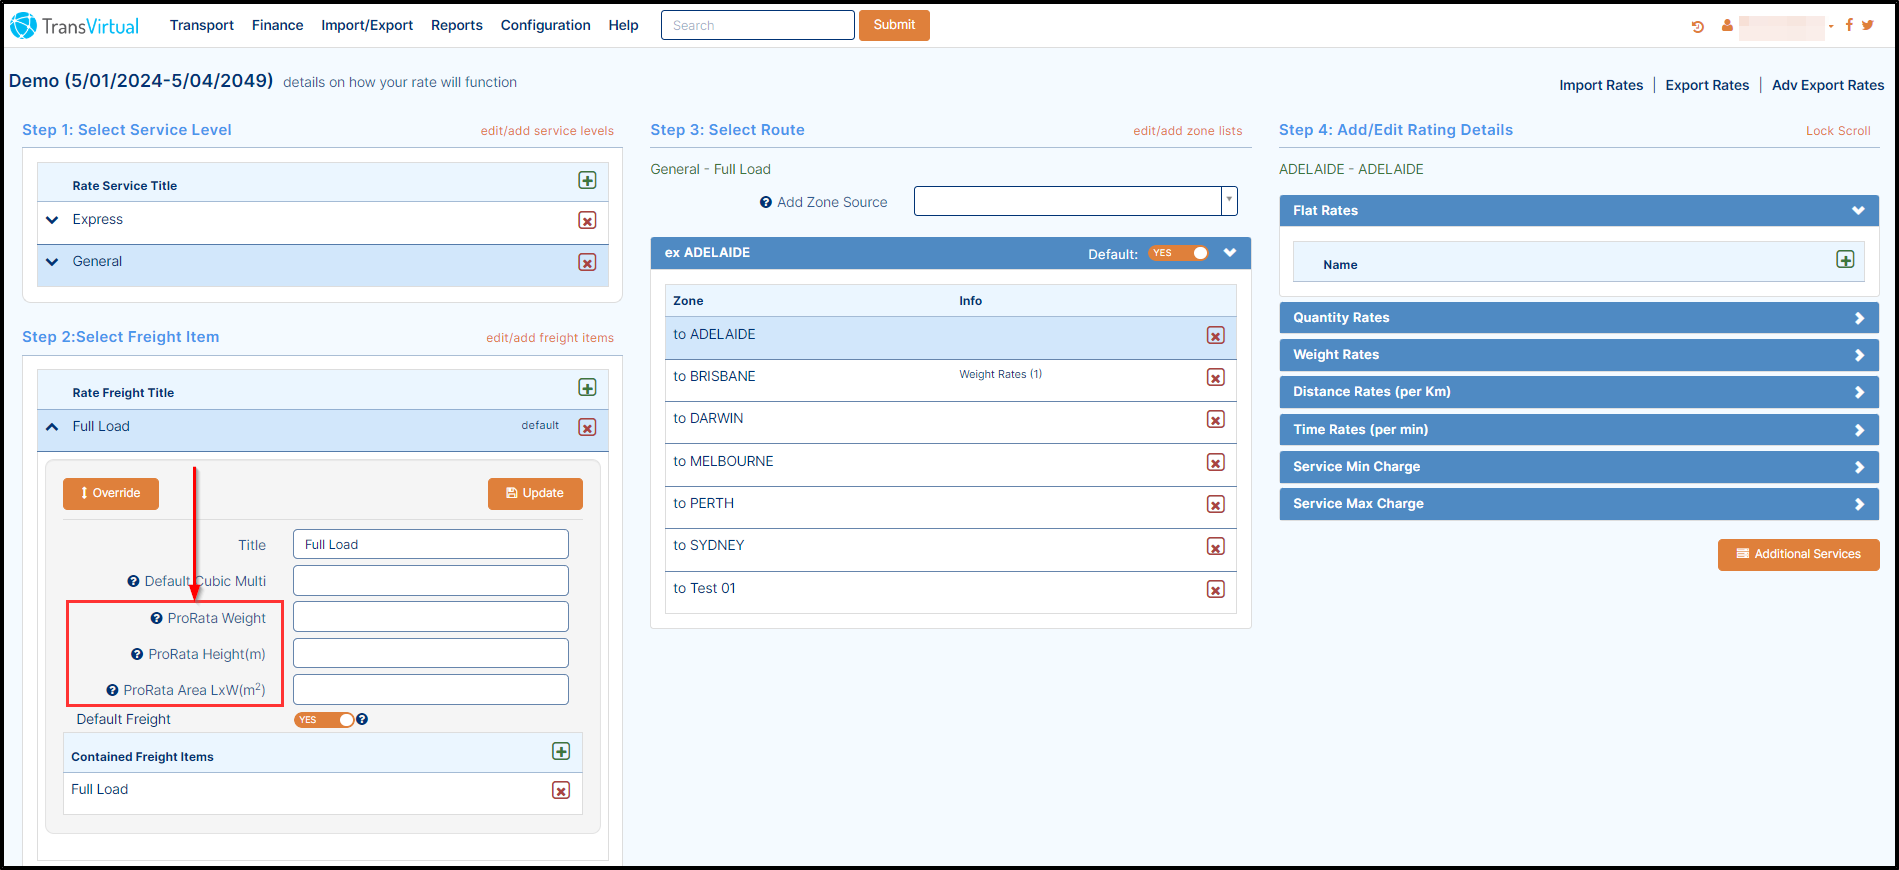
Task: Open the Twitter link icon
Action: 1867,25
